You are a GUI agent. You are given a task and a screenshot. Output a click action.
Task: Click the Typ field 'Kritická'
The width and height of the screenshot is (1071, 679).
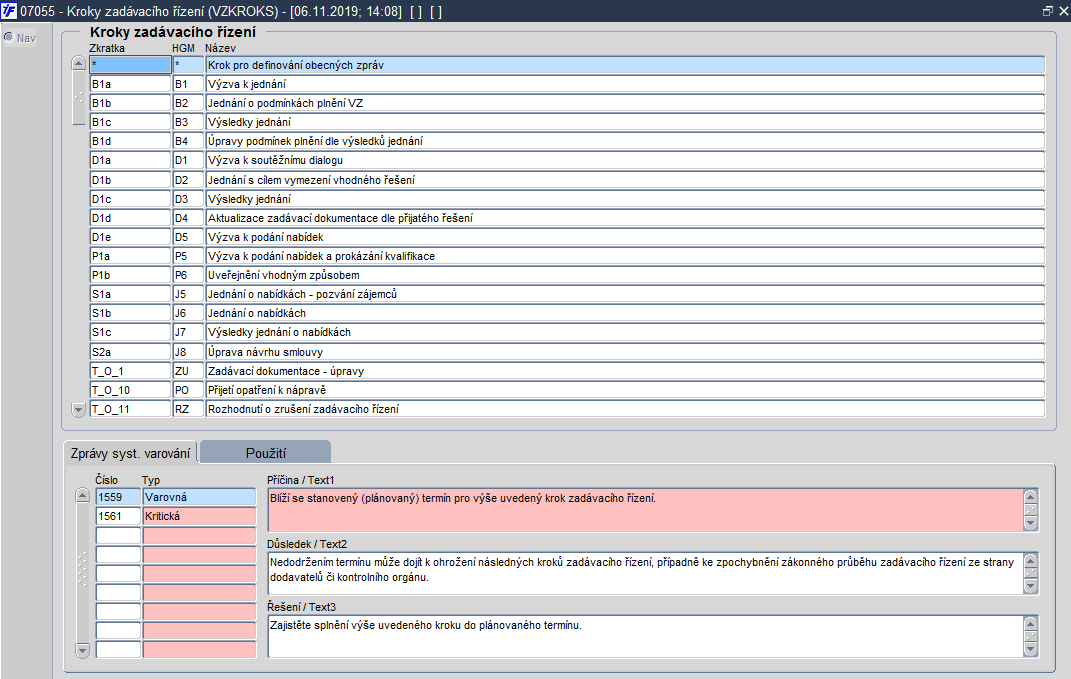coord(199,516)
